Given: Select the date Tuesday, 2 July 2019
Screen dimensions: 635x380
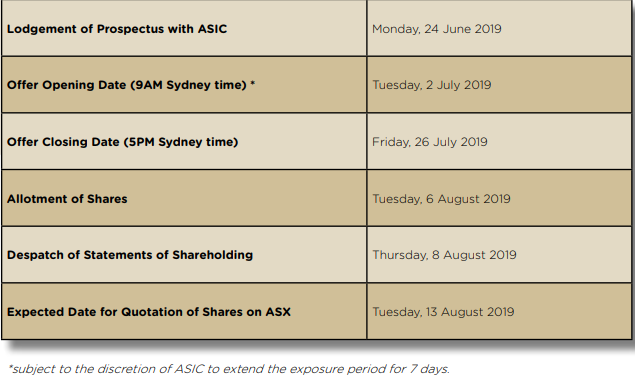Looking at the screenshot, I should [432, 85].
